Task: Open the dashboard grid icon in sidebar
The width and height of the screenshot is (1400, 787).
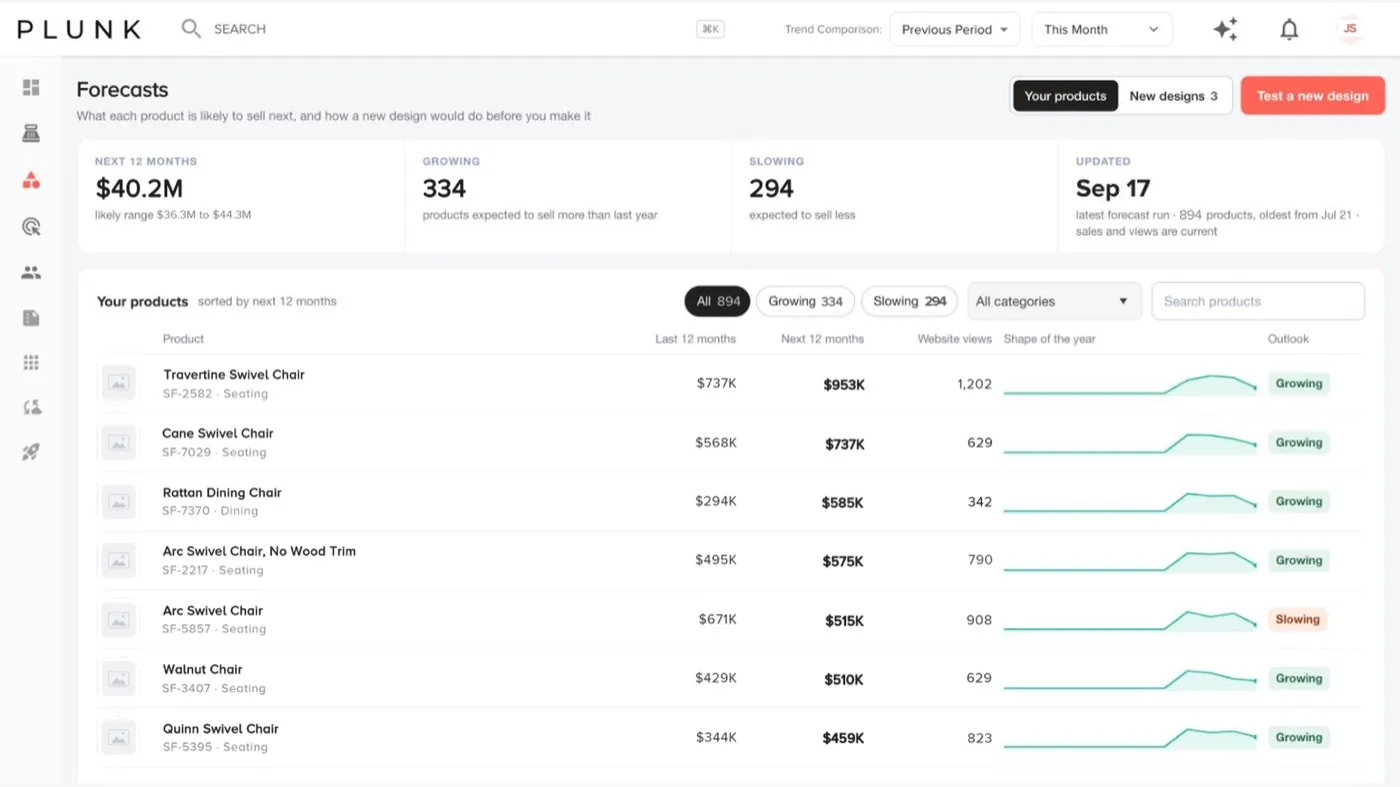Action: 31,88
